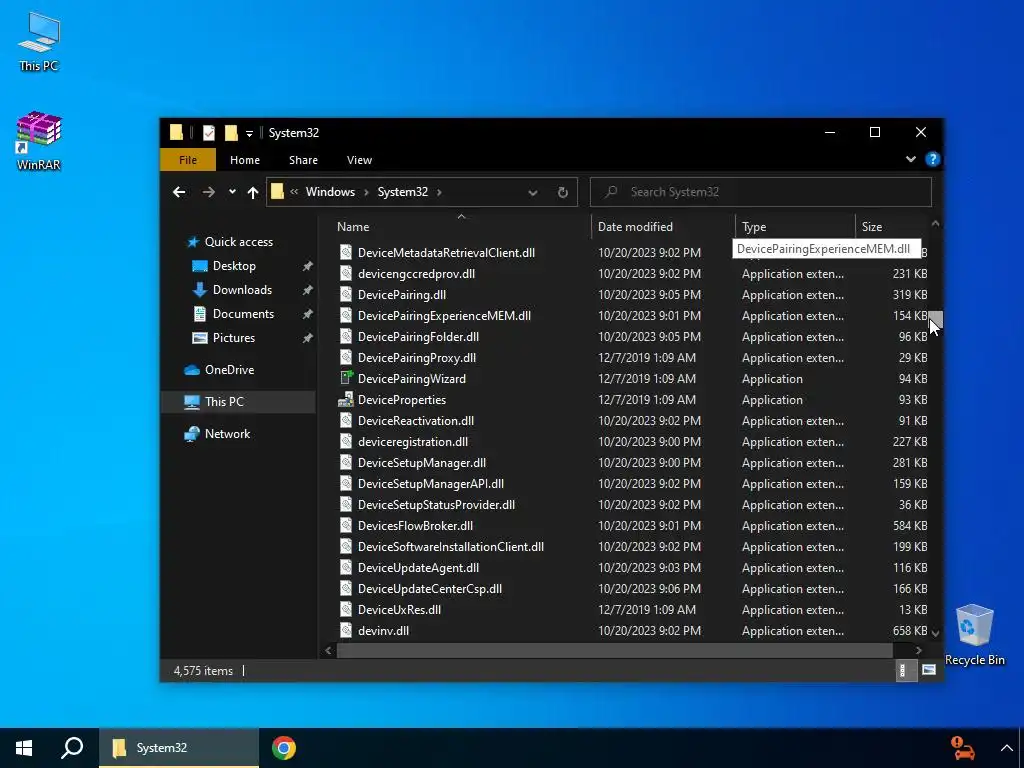Click the Search System32 field
This screenshot has height=768, width=1024.
(761, 192)
